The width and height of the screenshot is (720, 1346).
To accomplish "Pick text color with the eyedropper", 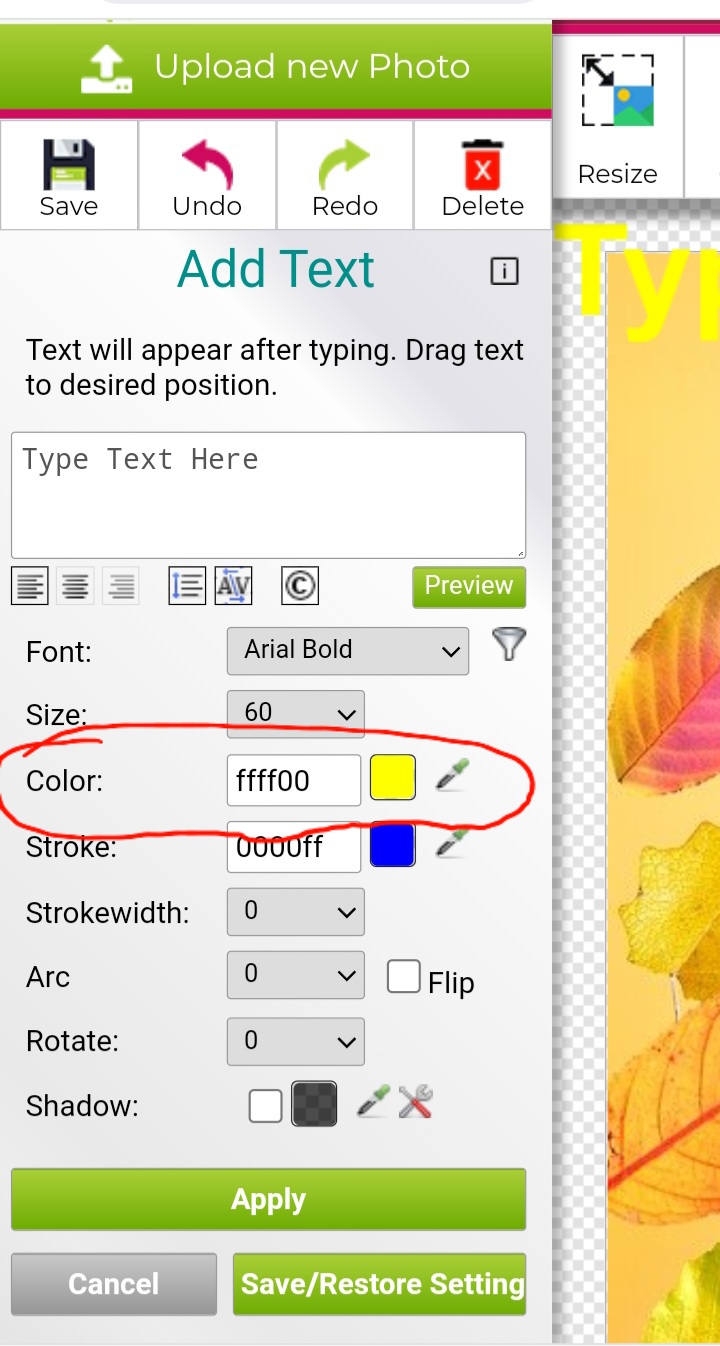I will (453, 777).
